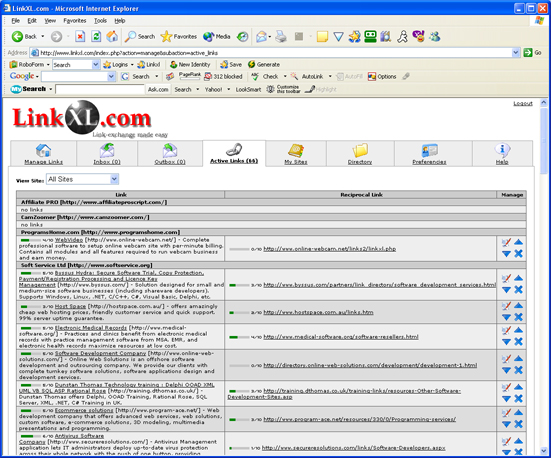Click the RoboForm Generate button
The width and height of the screenshot is (551, 458).
pos(264,65)
